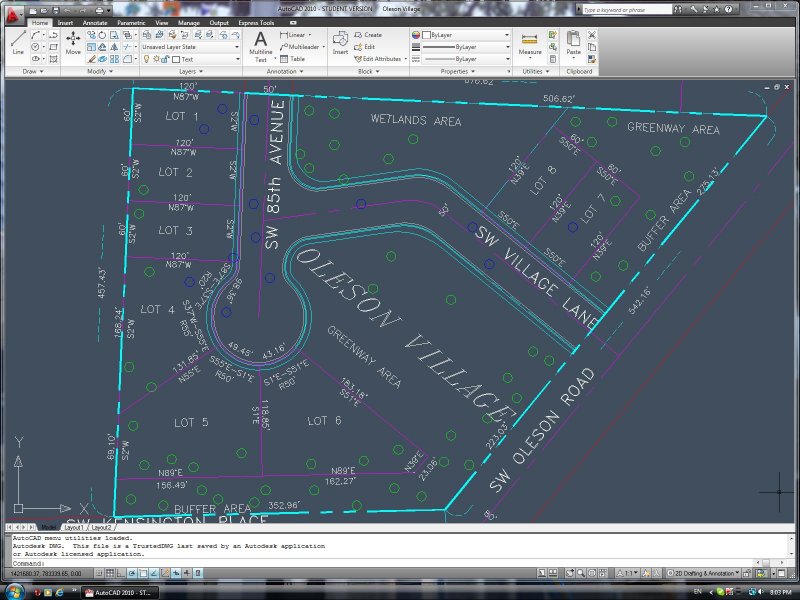
Task: Switch to the Annotate ribbon tab
Action: pyautogui.click(x=95, y=23)
